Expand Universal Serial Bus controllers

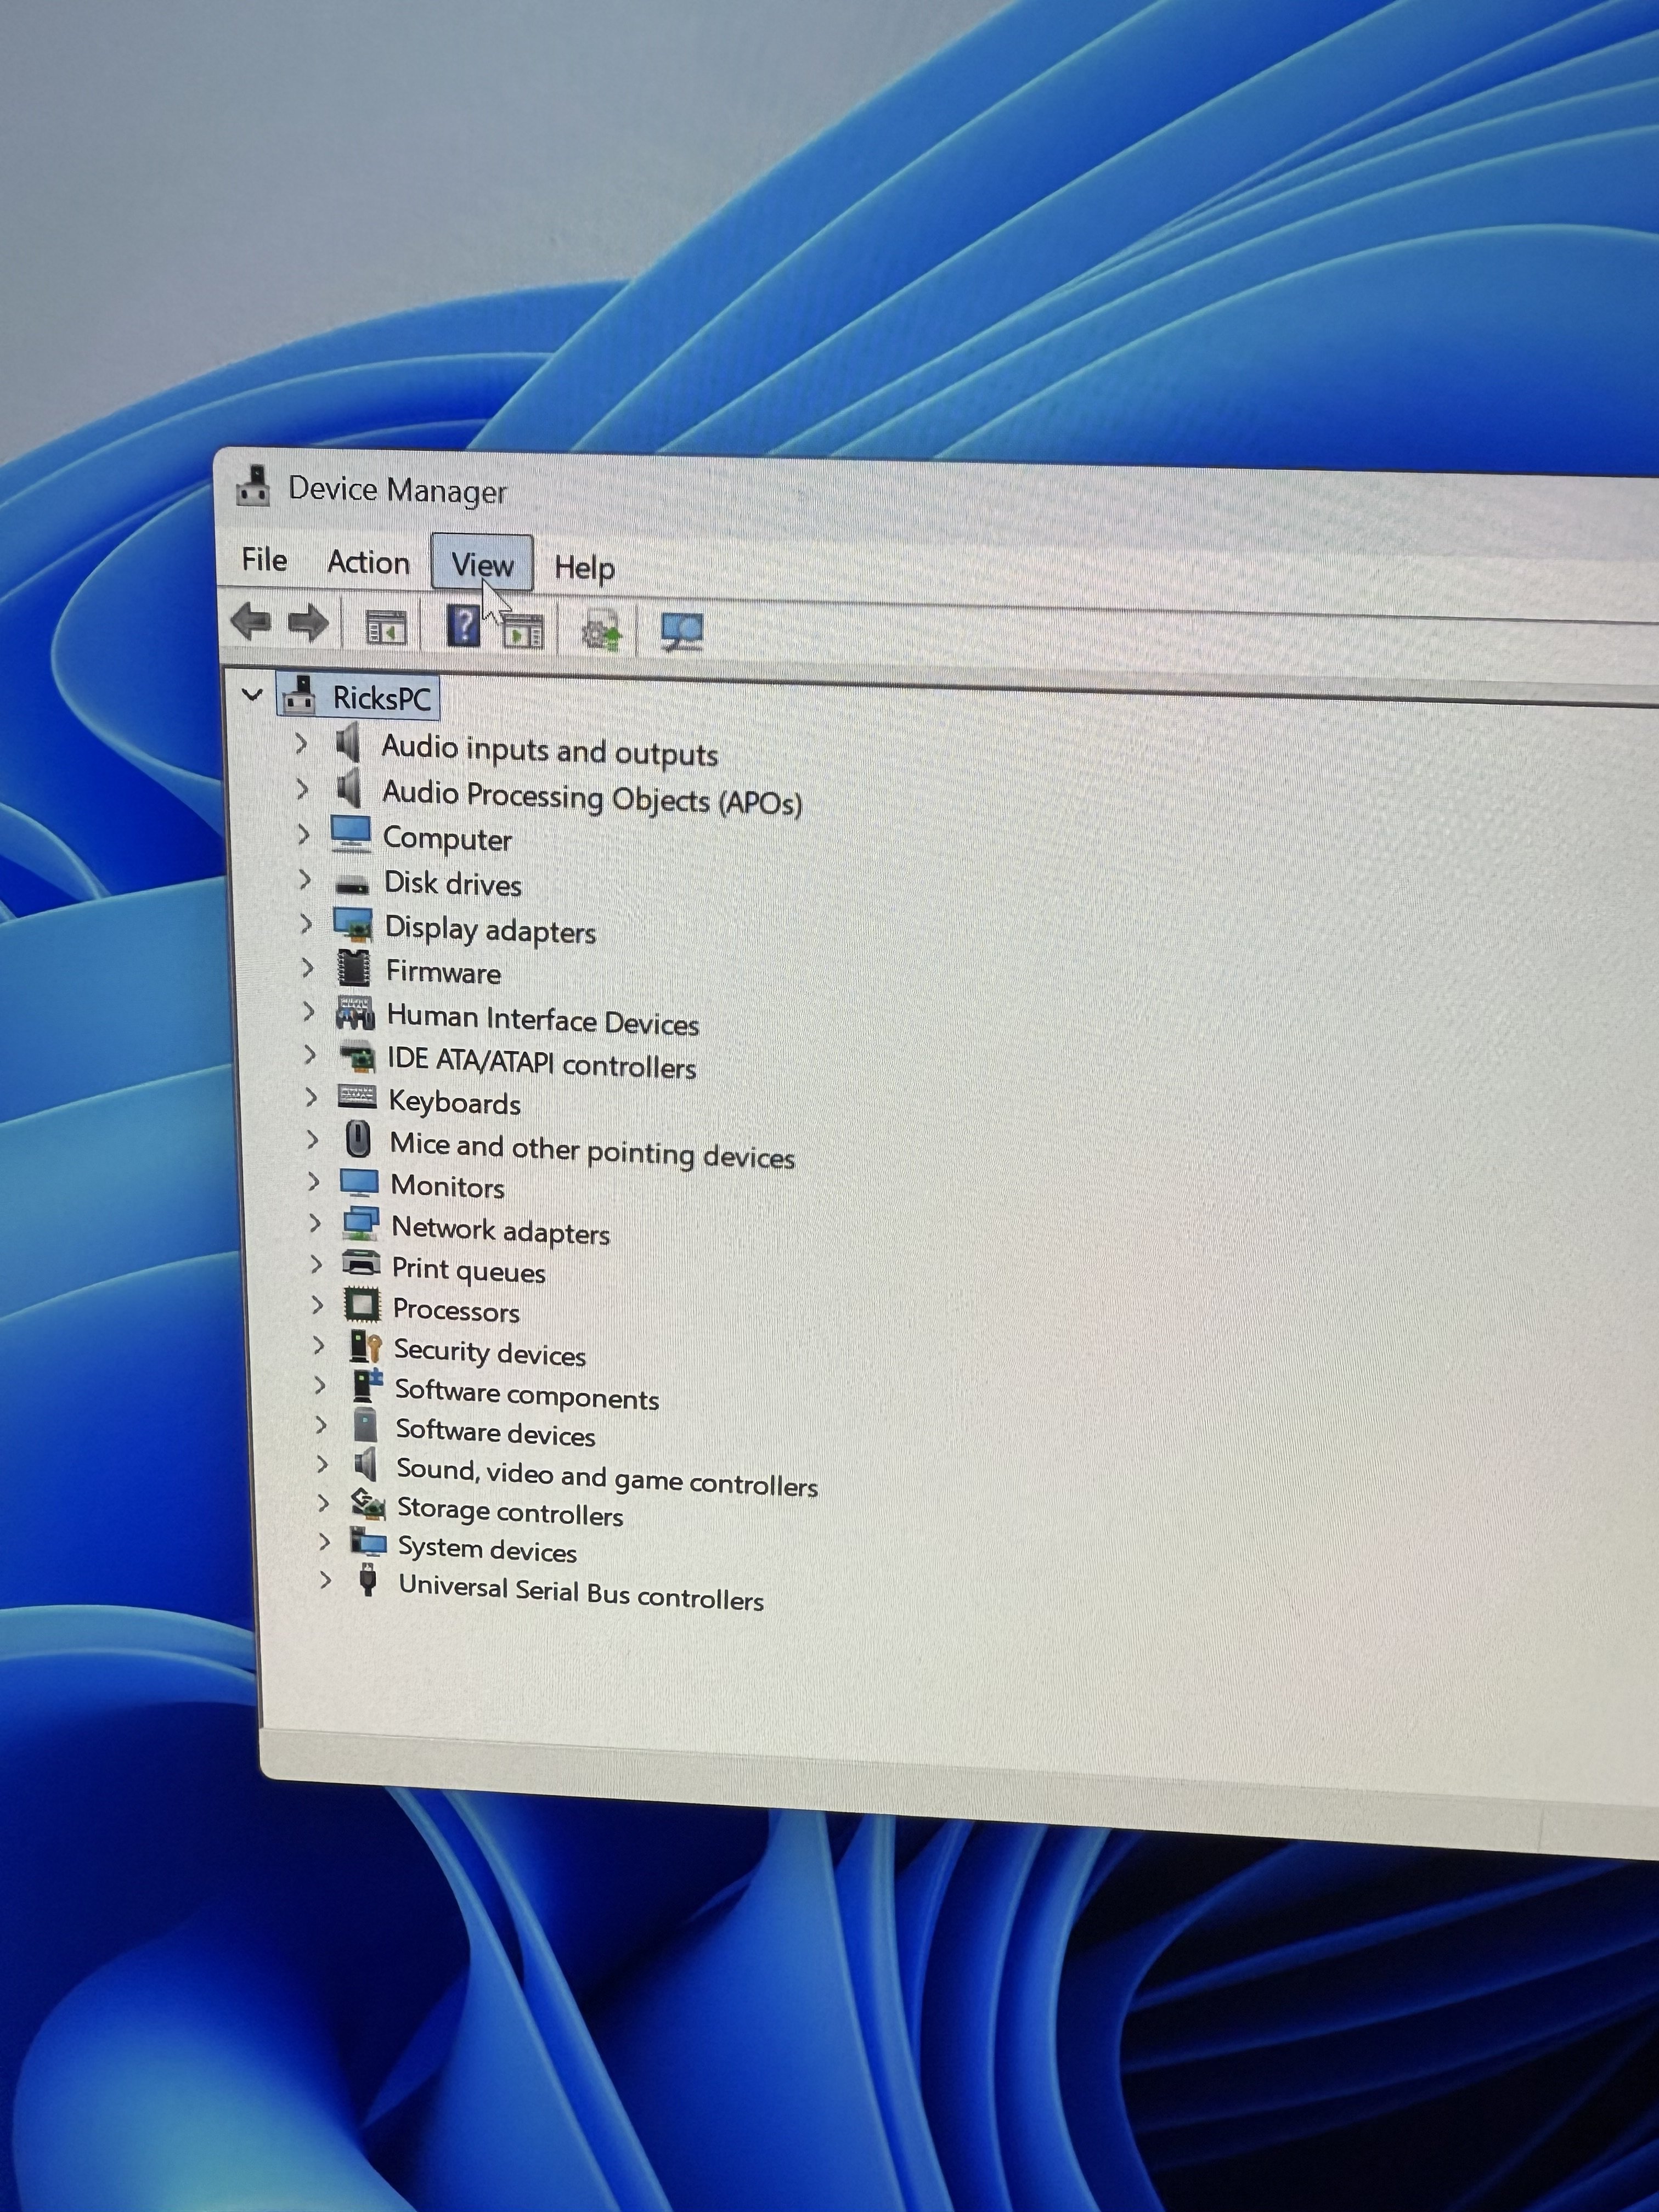(x=325, y=1580)
